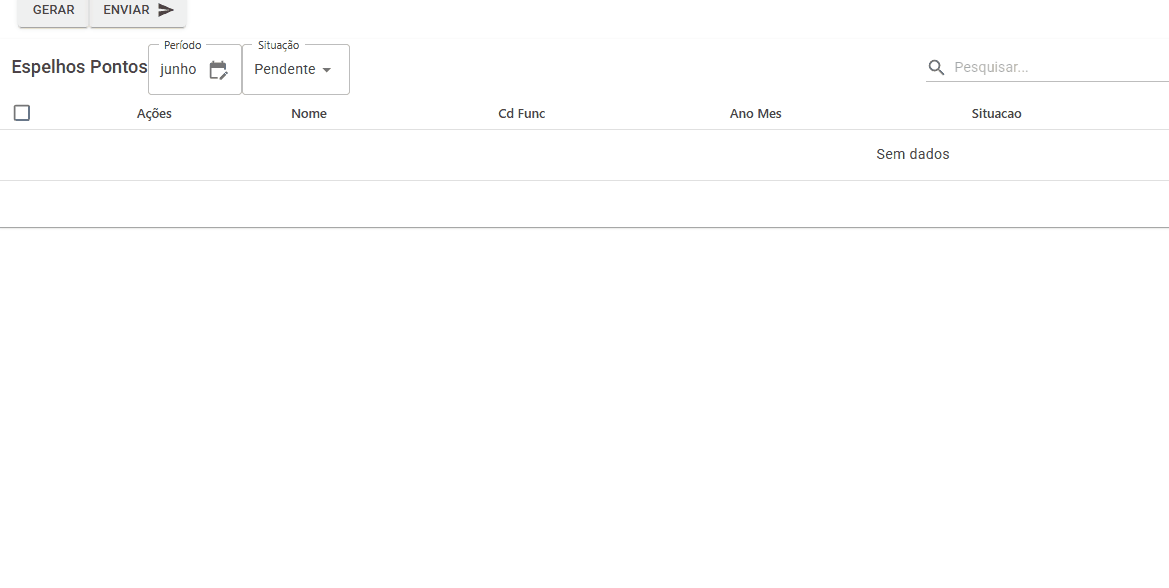Viewport: 1169px width, 588px height.
Task: Open the Período calendar edit icon
Action: point(218,70)
